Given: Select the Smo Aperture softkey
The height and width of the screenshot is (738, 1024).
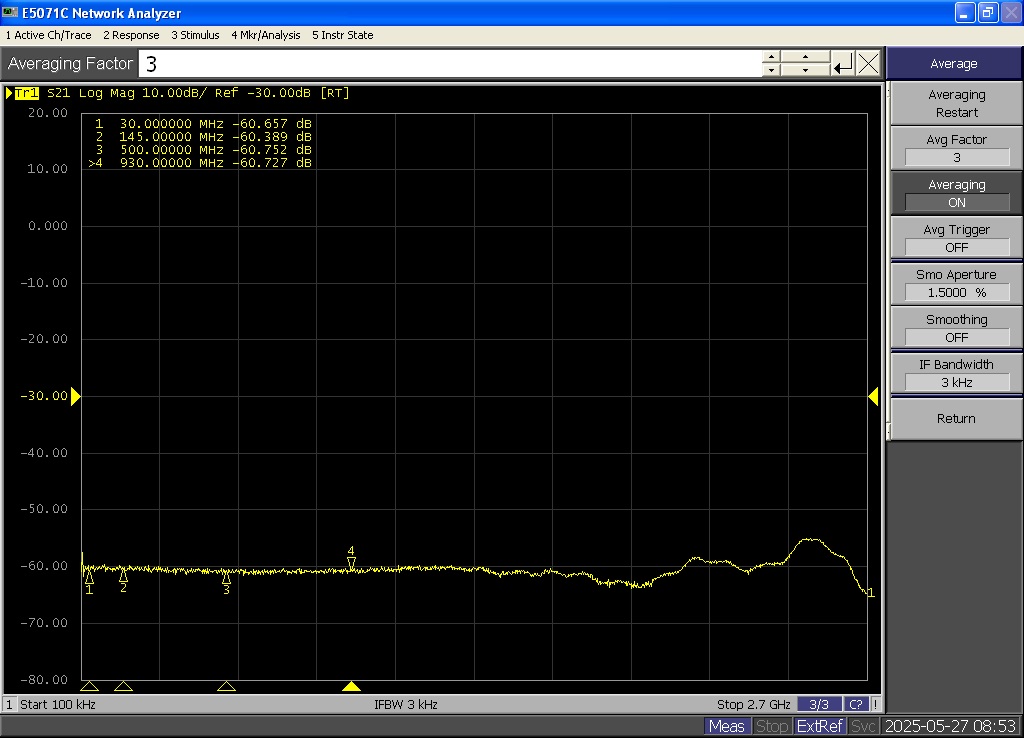Looking at the screenshot, I should click(x=956, y=283).
